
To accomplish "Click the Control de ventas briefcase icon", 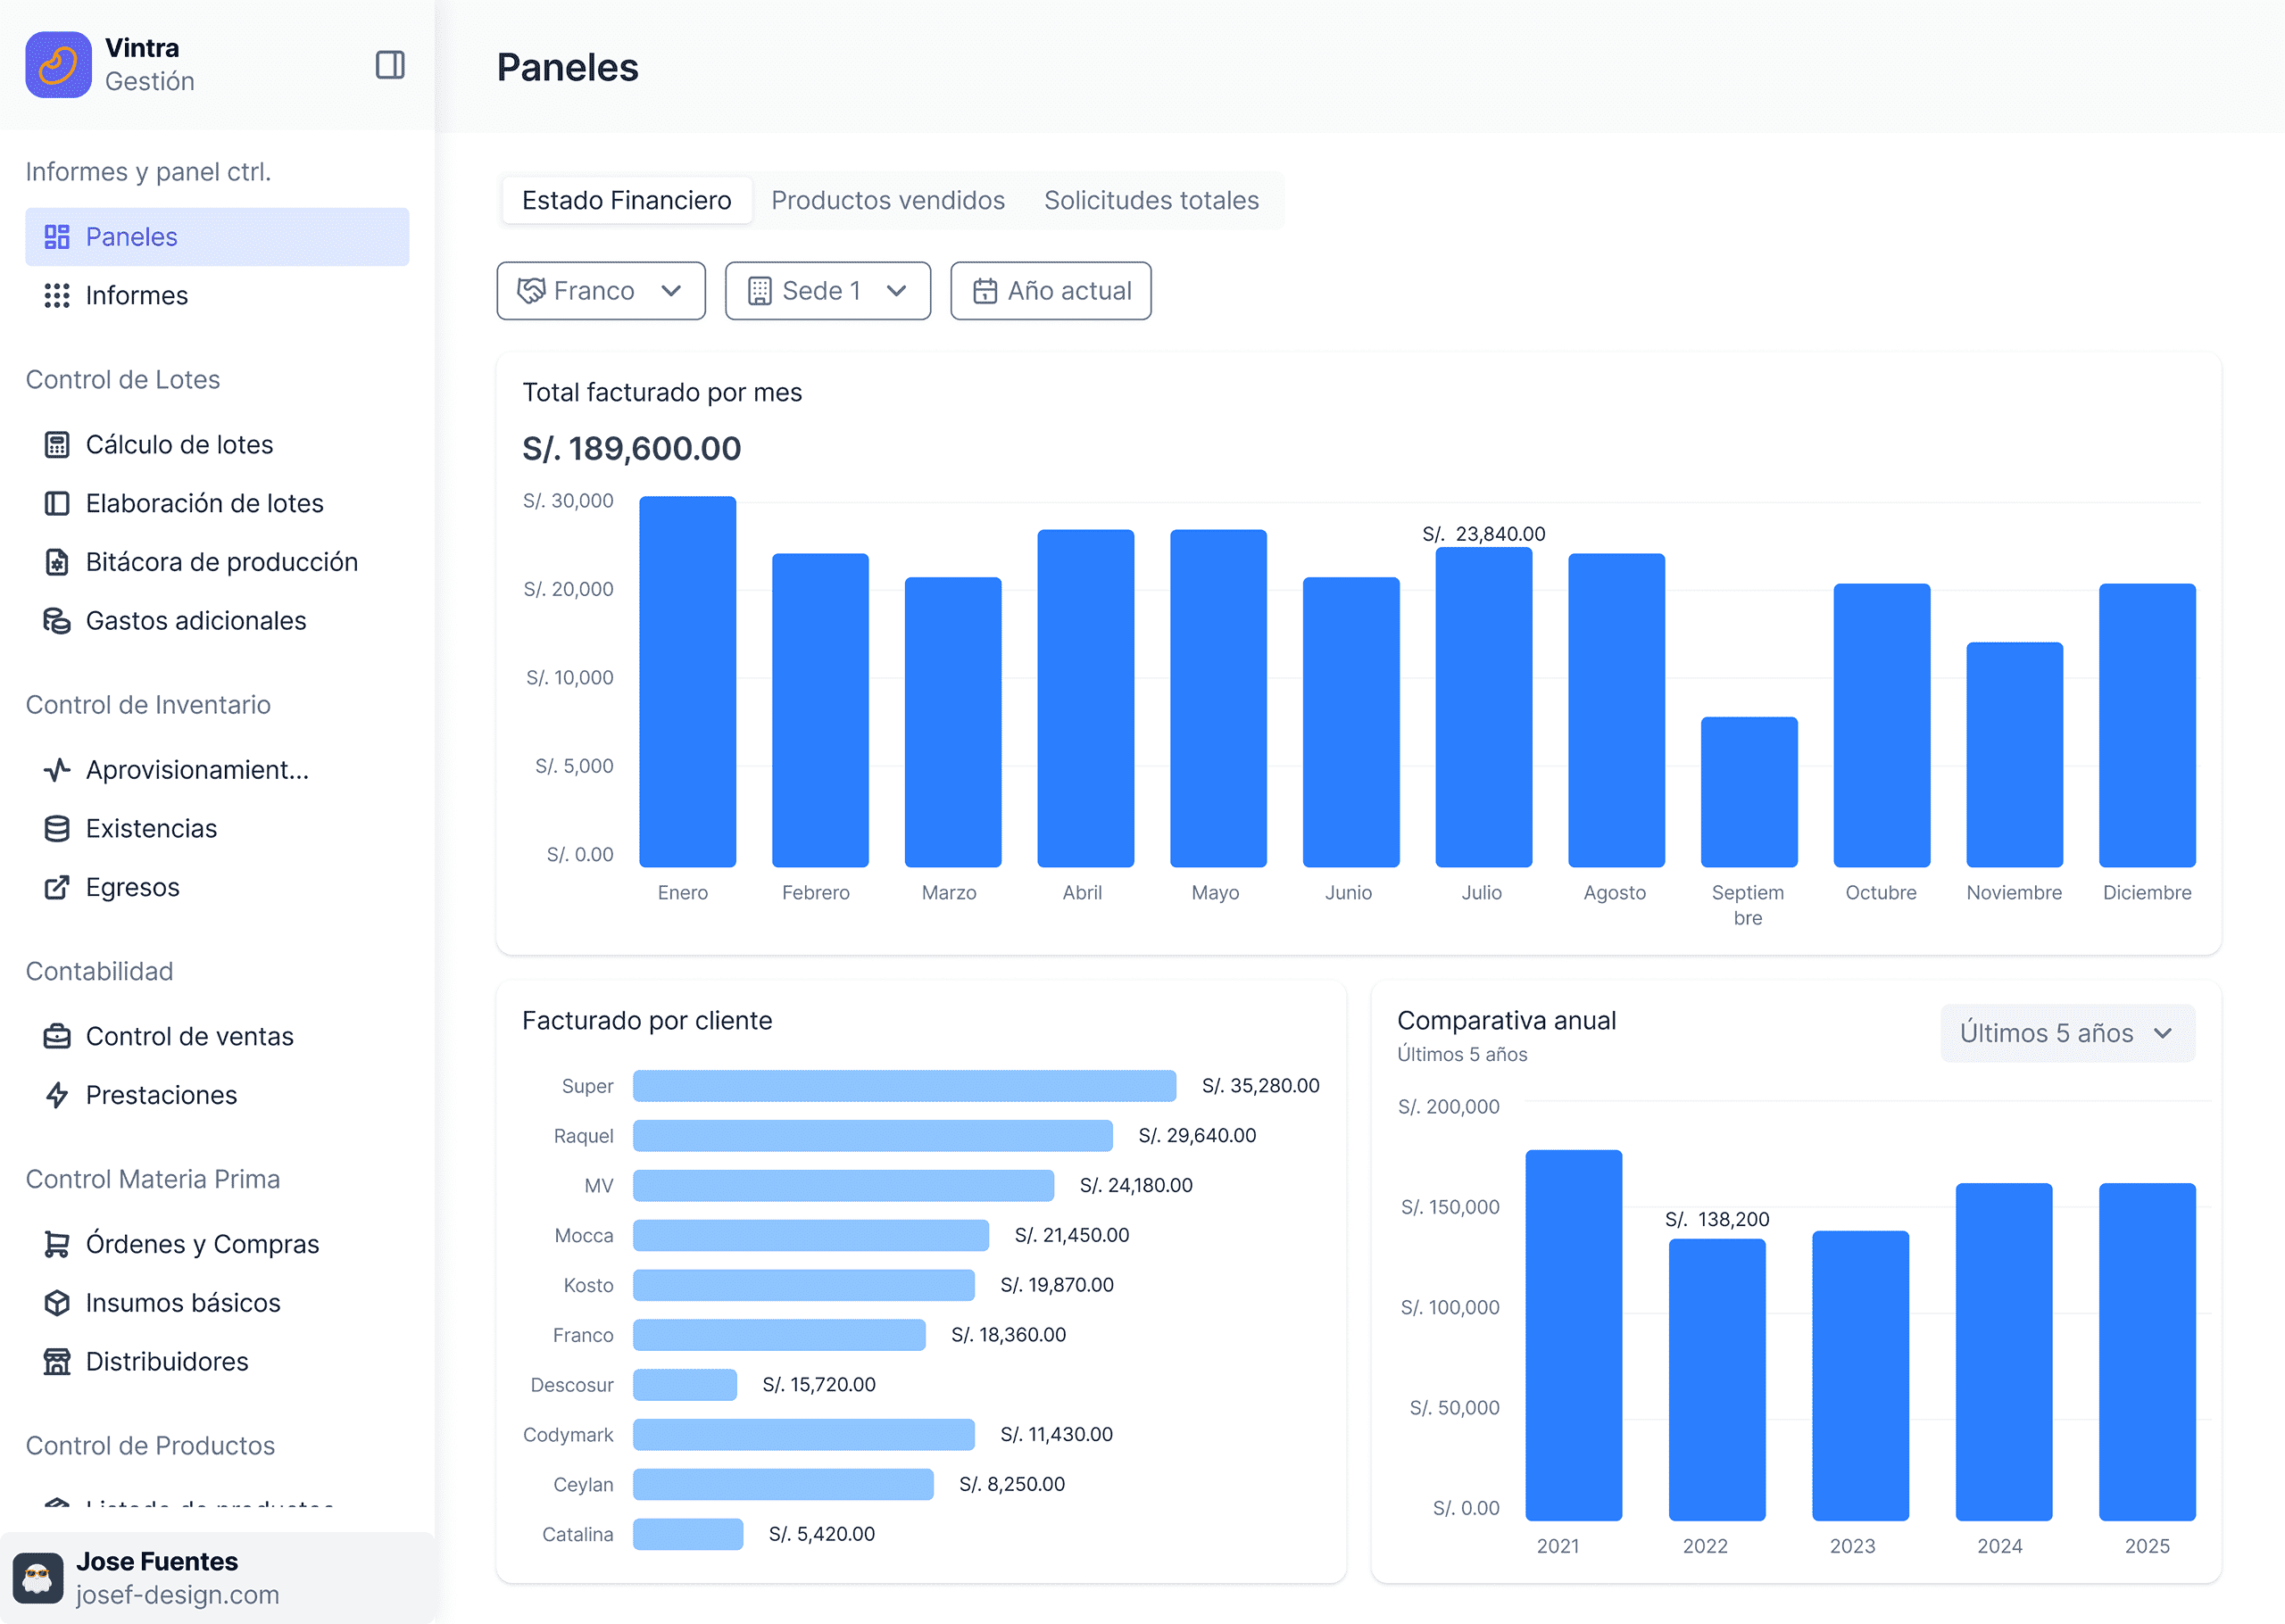I will click(x=57, y=1036).
